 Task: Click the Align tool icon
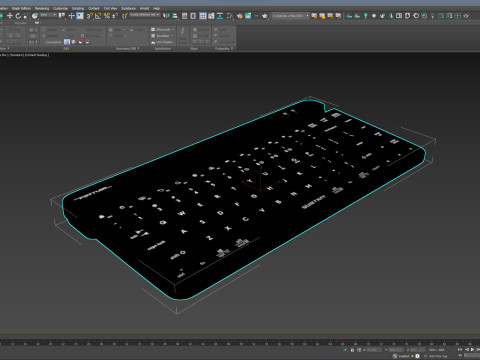pos(175,15)
